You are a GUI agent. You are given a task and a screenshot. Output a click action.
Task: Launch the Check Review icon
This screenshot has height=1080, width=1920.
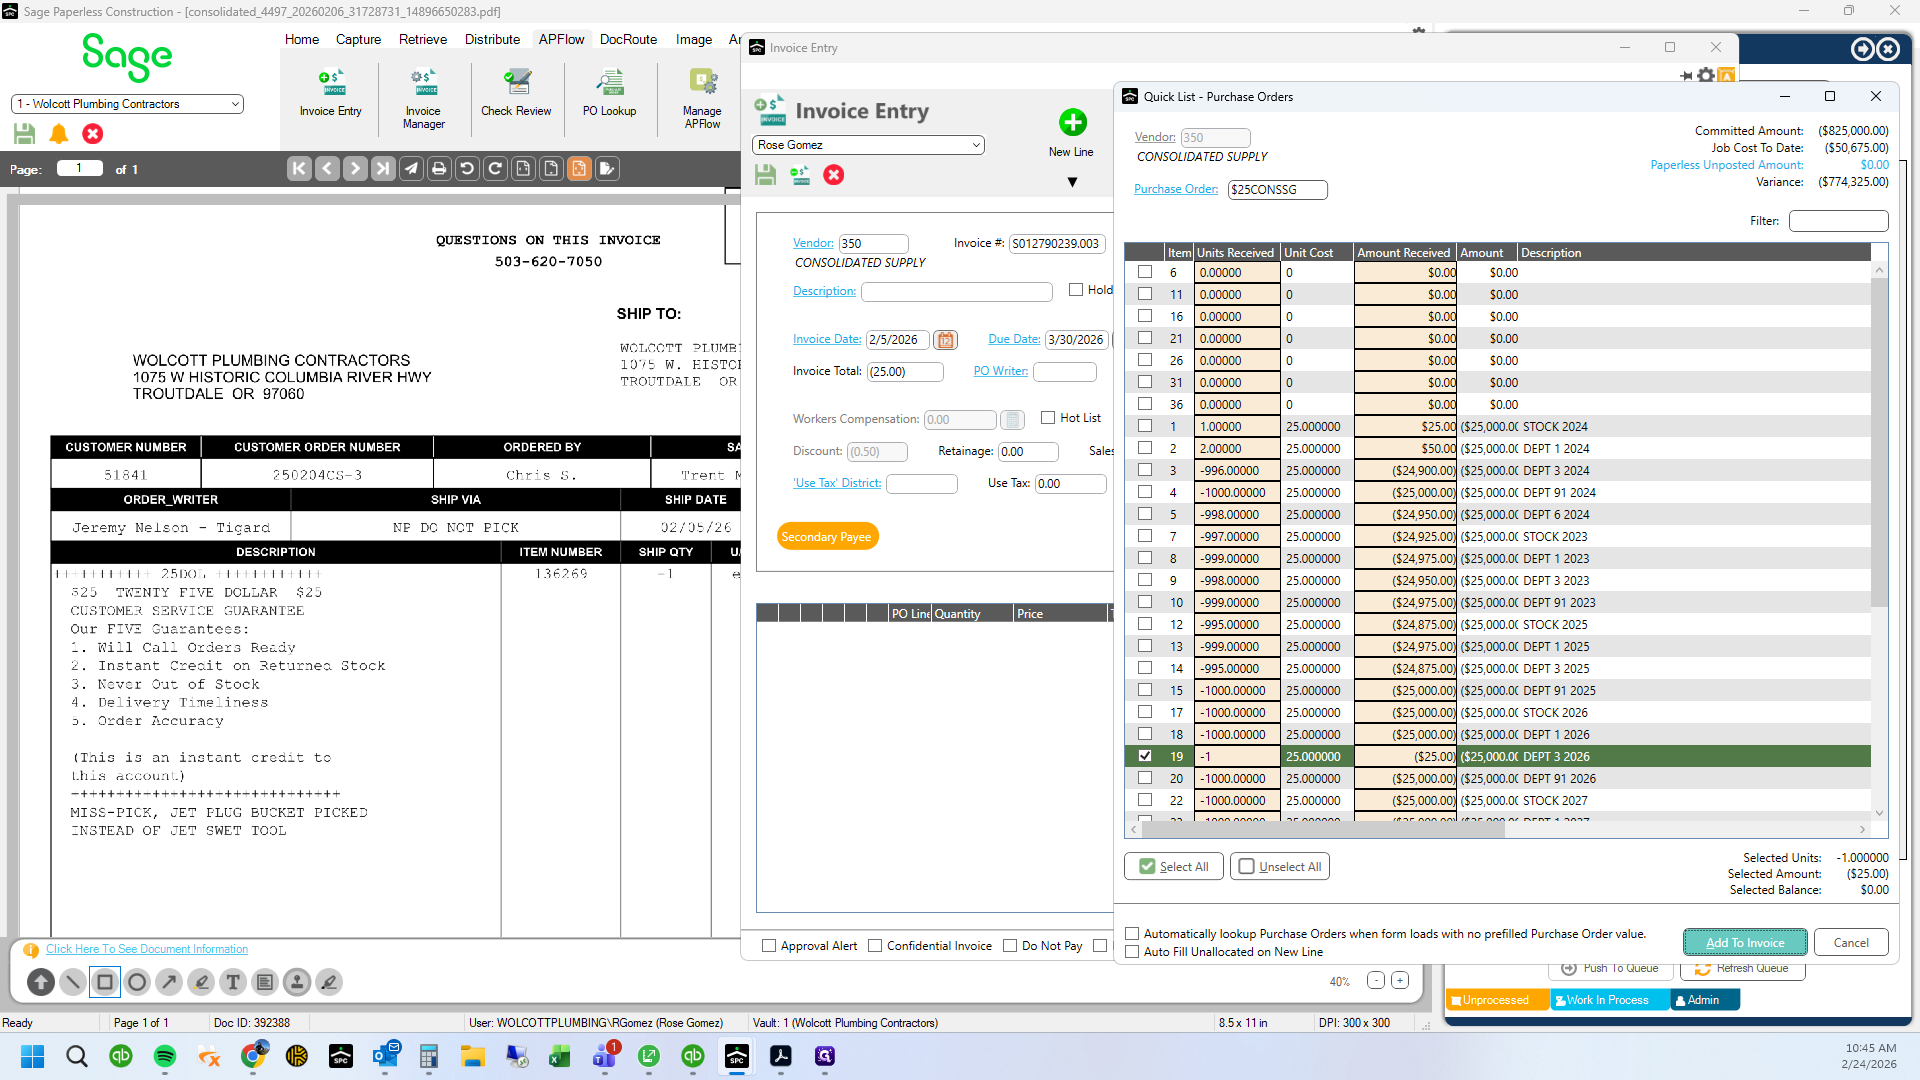point(516,93)
